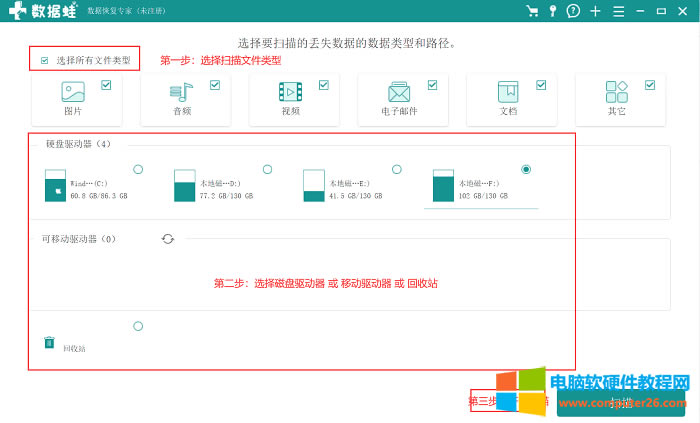The image size is (700, 423).
Task: Toggle the 选择所有文件类型 checkbox
Action: [45, 61]
